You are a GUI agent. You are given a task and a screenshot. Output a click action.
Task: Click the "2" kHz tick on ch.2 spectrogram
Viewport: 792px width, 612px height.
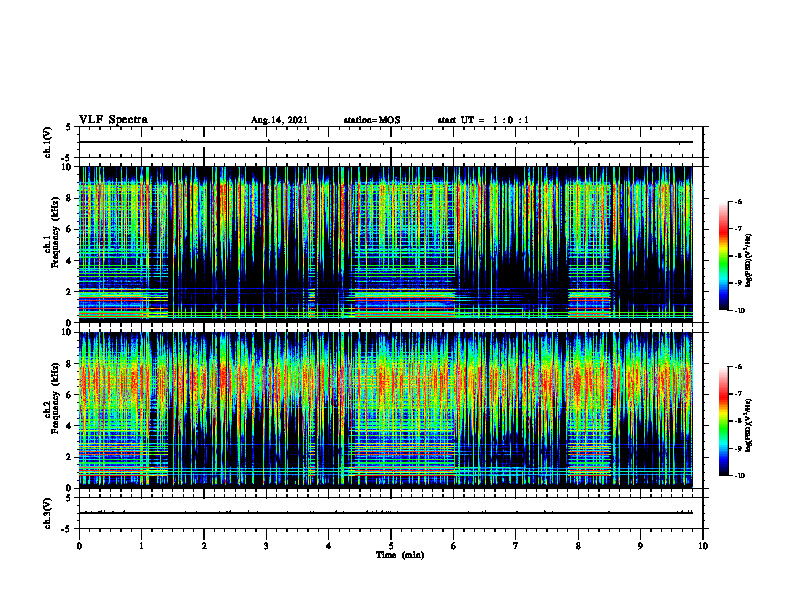click(70, 457)
